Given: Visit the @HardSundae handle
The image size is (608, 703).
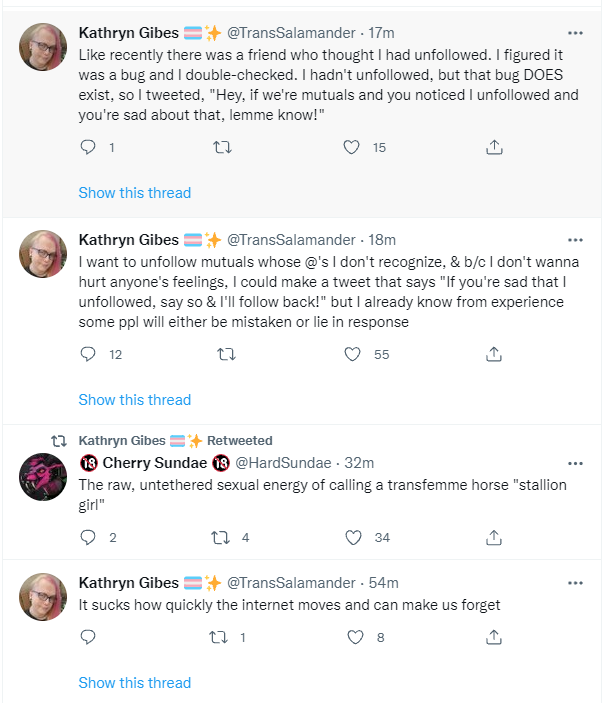Looking at the screenshot, I should [283, 463].
